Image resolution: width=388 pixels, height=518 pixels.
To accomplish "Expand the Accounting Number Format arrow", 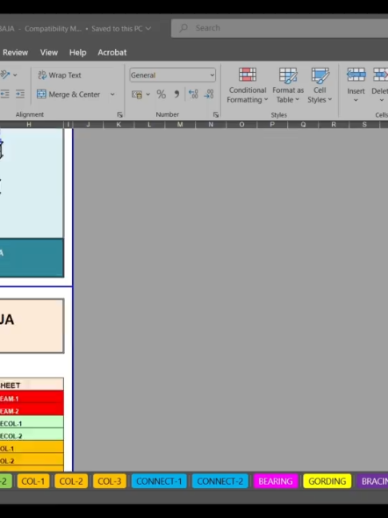I will pos(148,94).
